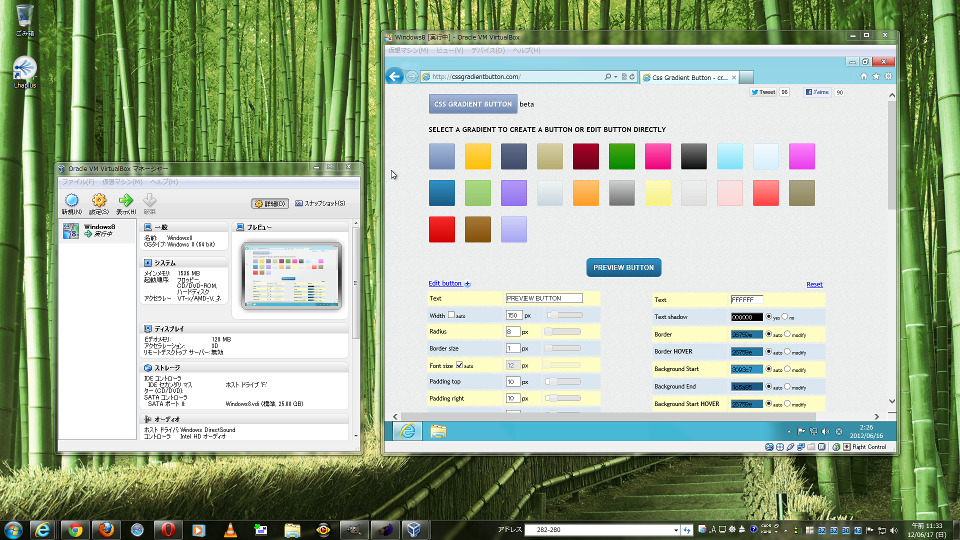This screenshot has height=540, width=960.
Task: Select Text shadow 'no' radio button
Action: [x=784, y=317]
